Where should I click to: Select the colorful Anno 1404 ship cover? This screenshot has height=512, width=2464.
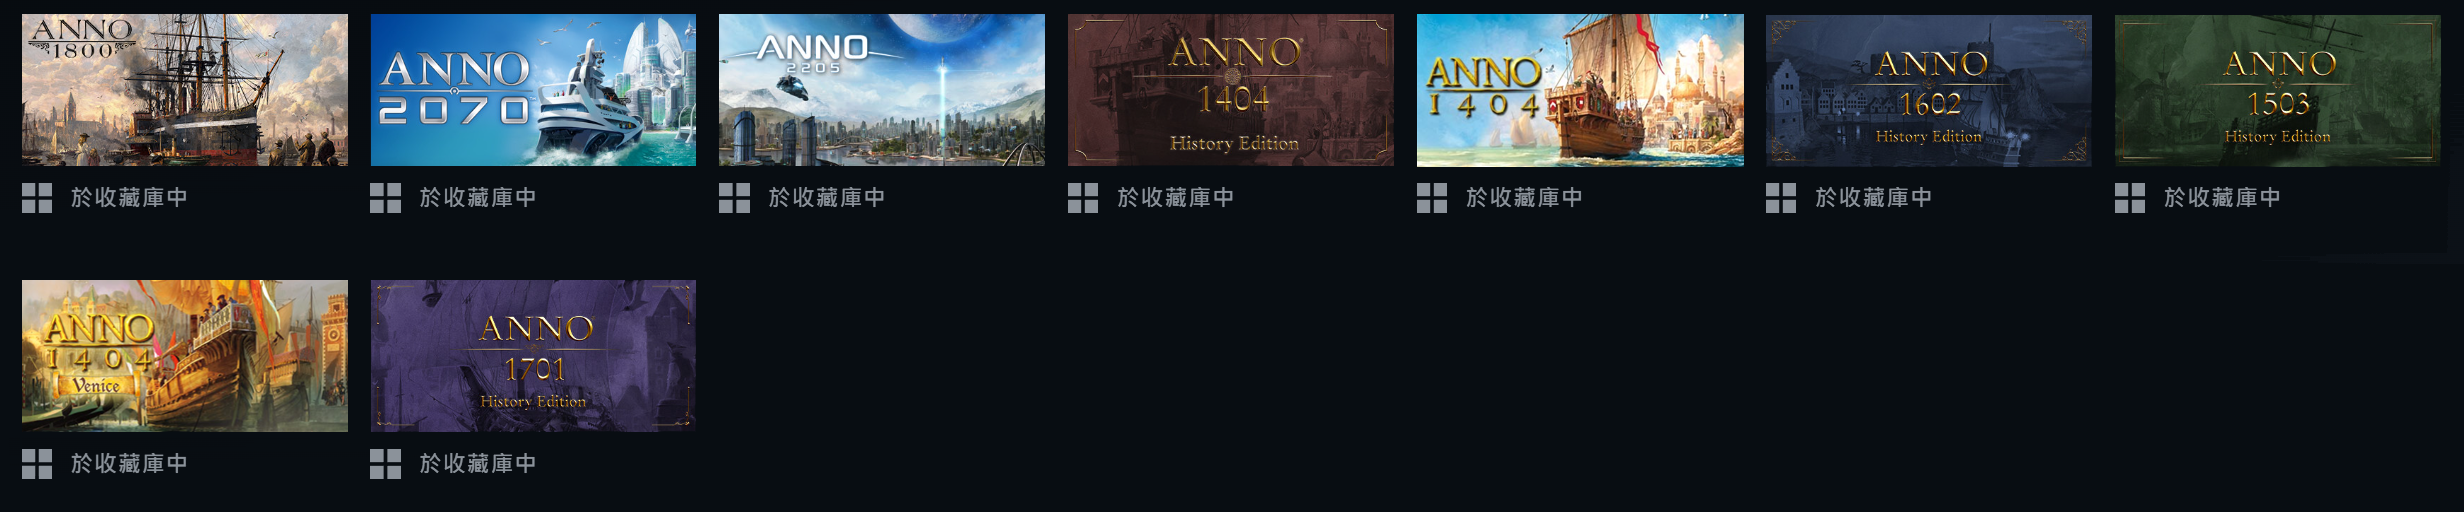pyautogui.click(x=1580, y=90)
